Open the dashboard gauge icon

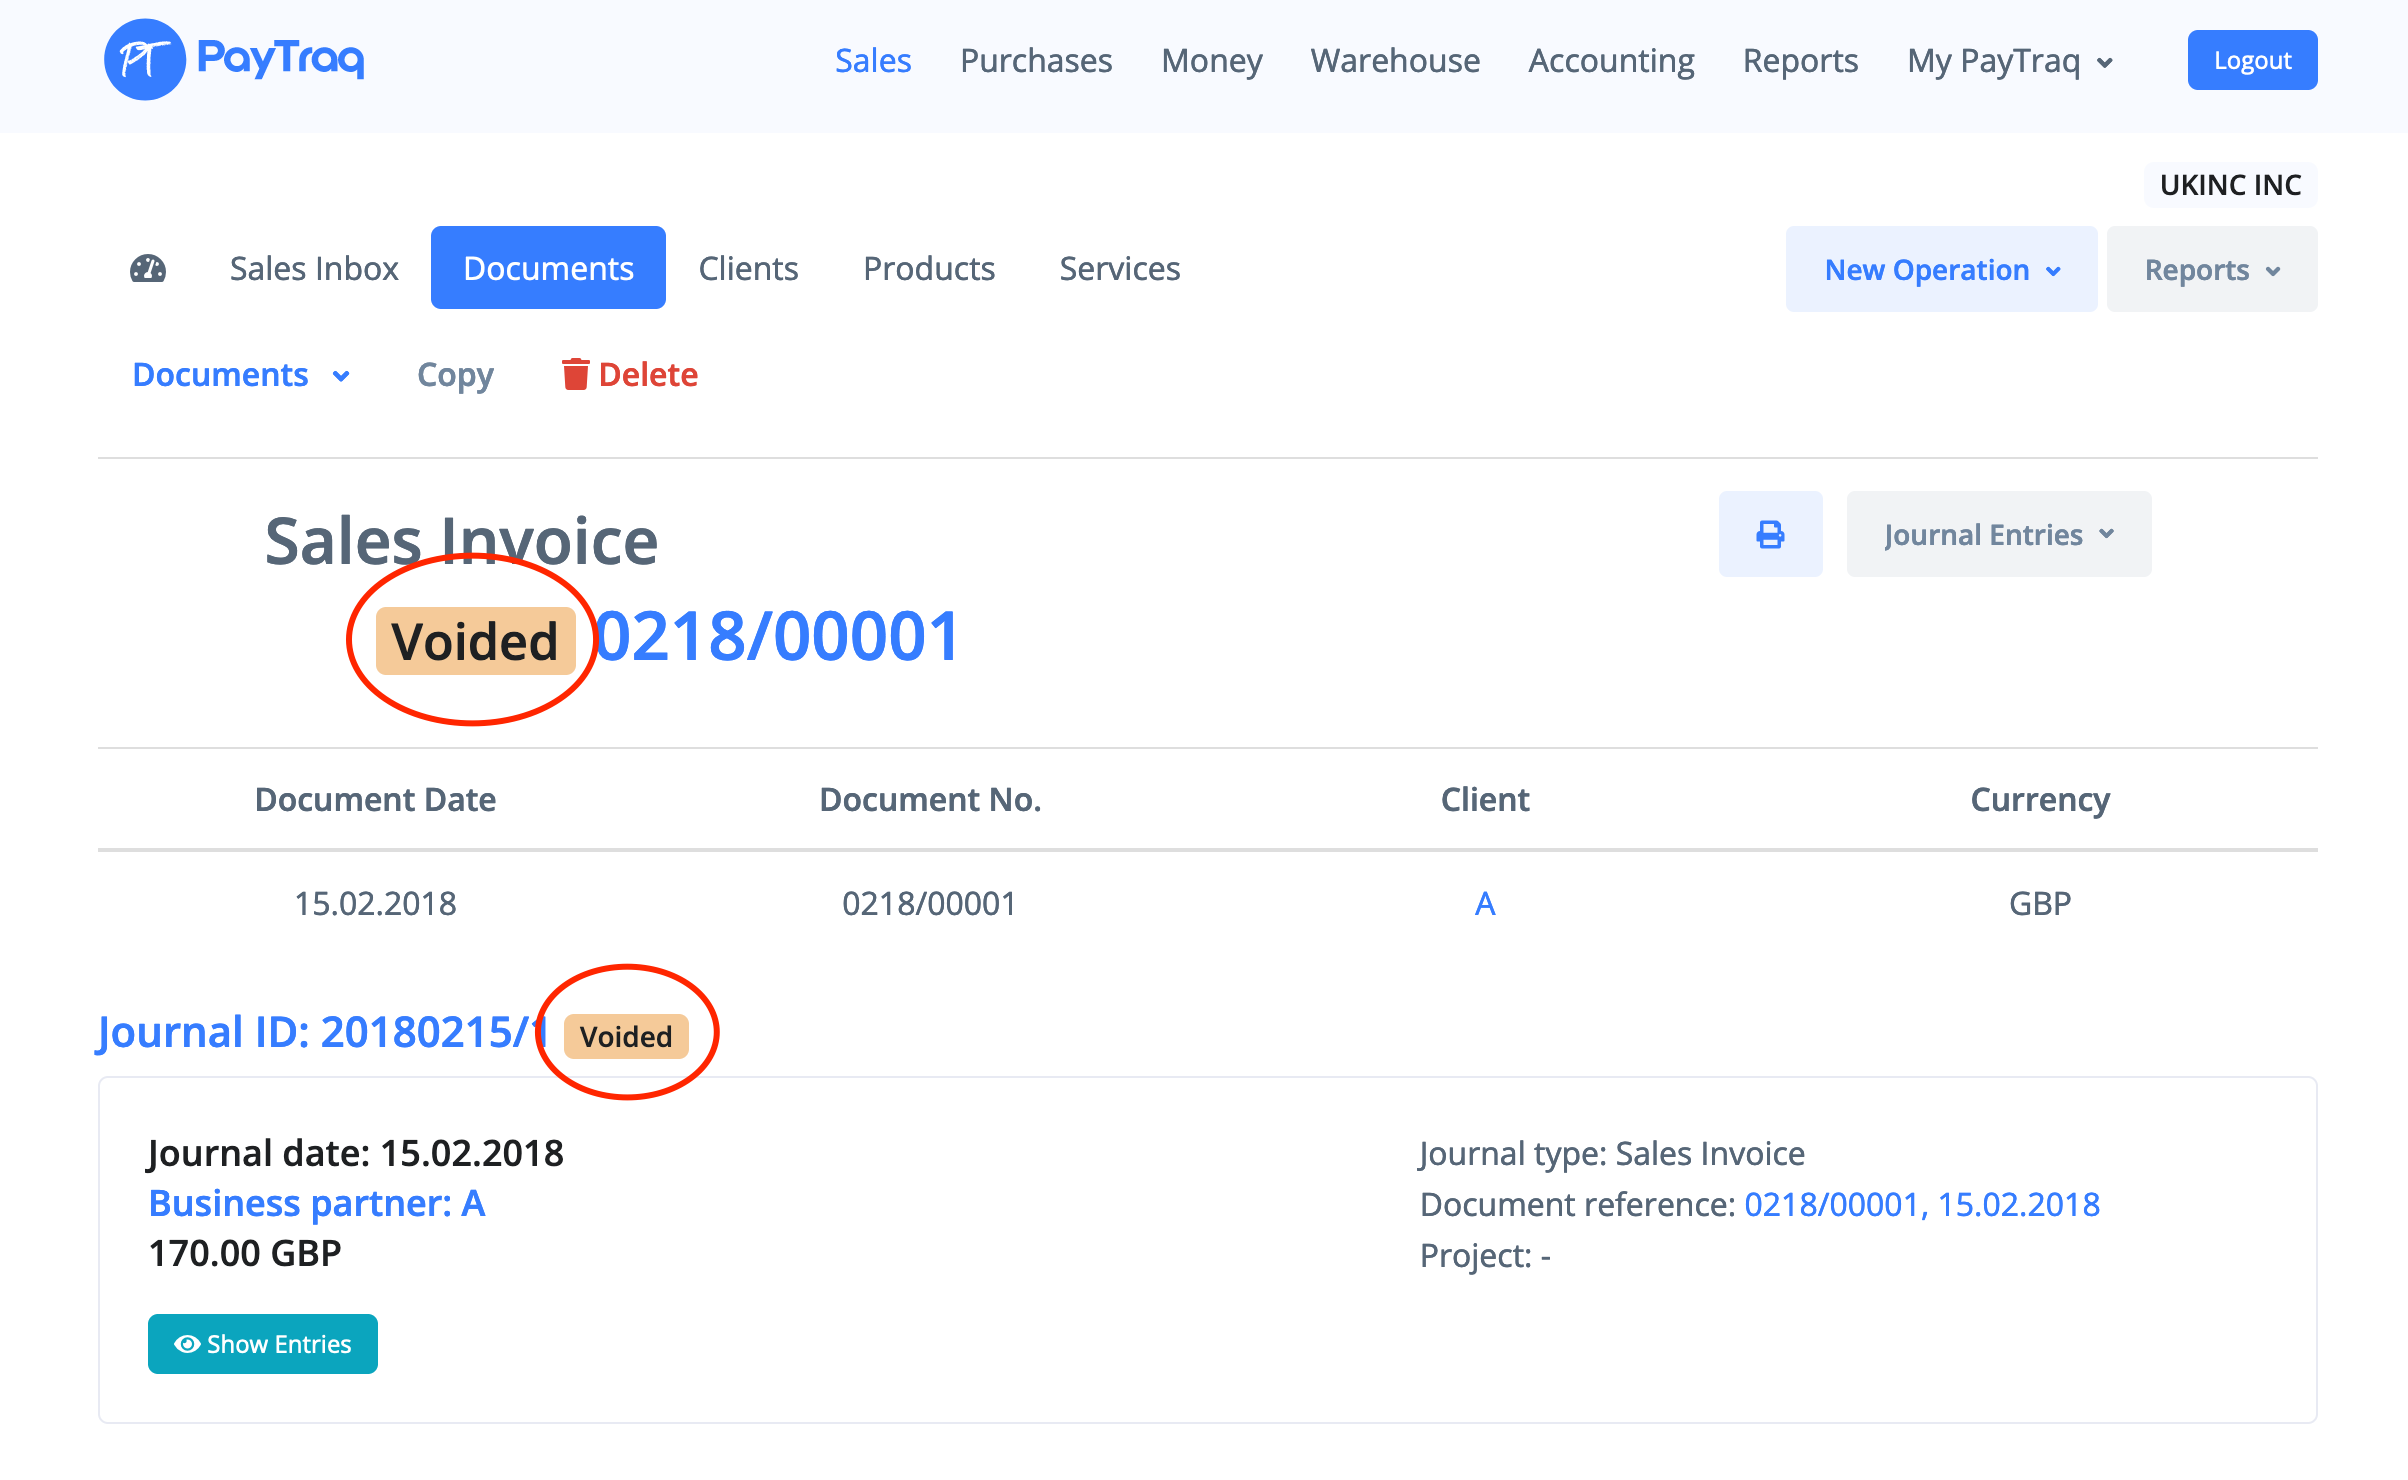tap(148, 268)
